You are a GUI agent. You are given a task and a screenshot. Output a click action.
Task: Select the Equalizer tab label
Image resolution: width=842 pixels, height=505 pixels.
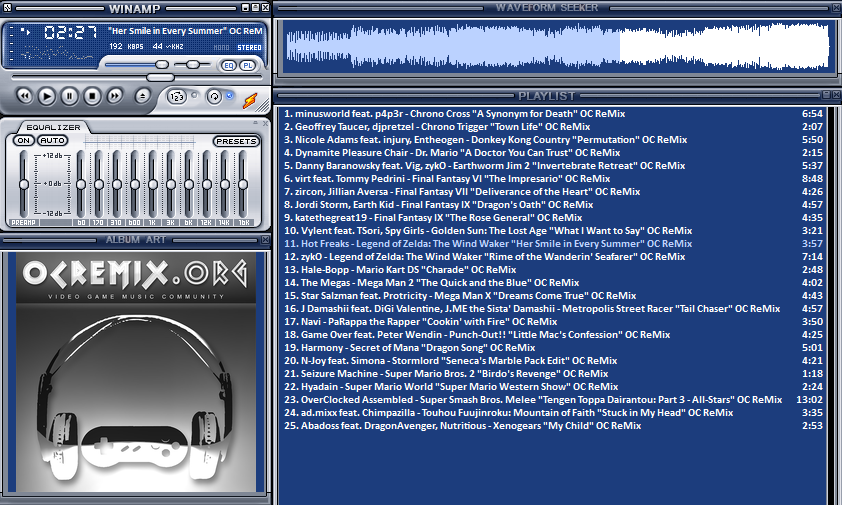[x=53, y=127]
